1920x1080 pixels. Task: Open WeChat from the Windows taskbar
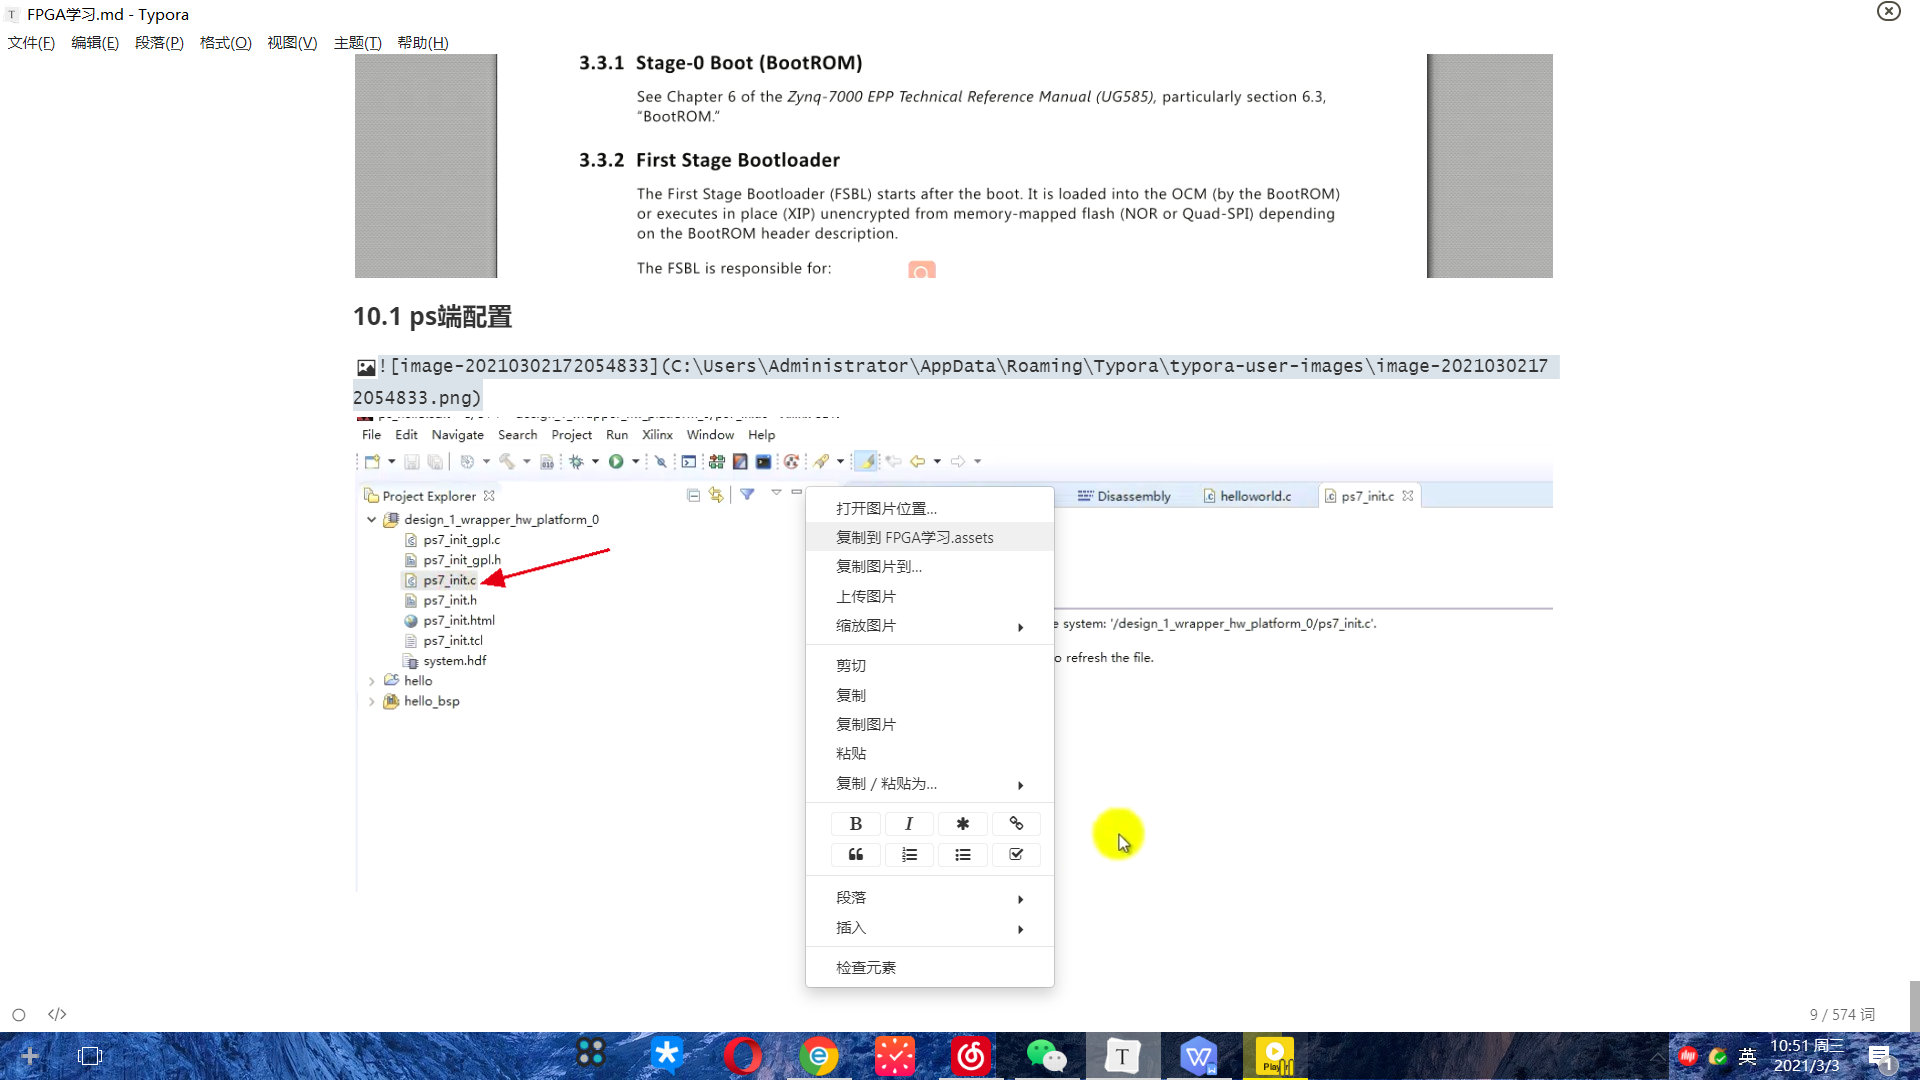pyautogui.click(x=1046, y=1056)
